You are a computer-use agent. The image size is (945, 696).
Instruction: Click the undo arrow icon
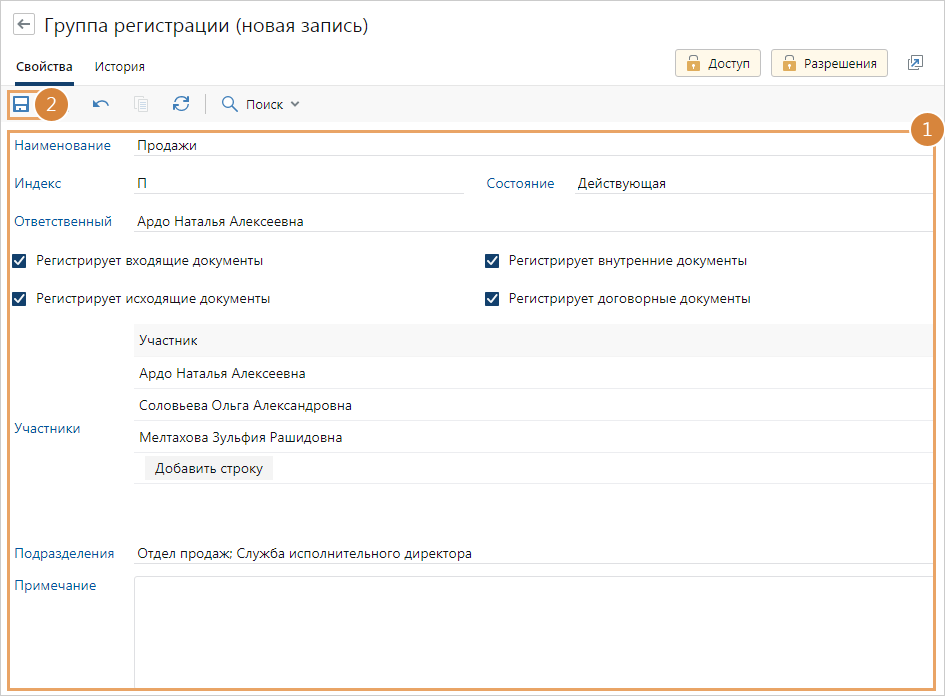coord(101,104)
